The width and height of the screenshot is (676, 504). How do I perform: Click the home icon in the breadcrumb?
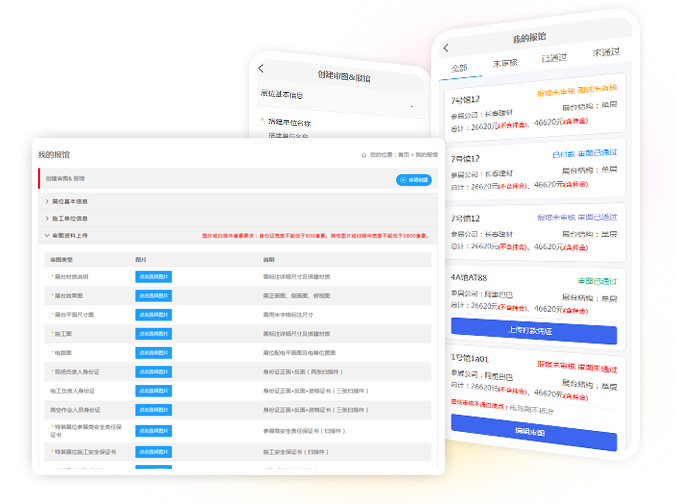click(x=364, y=155)
